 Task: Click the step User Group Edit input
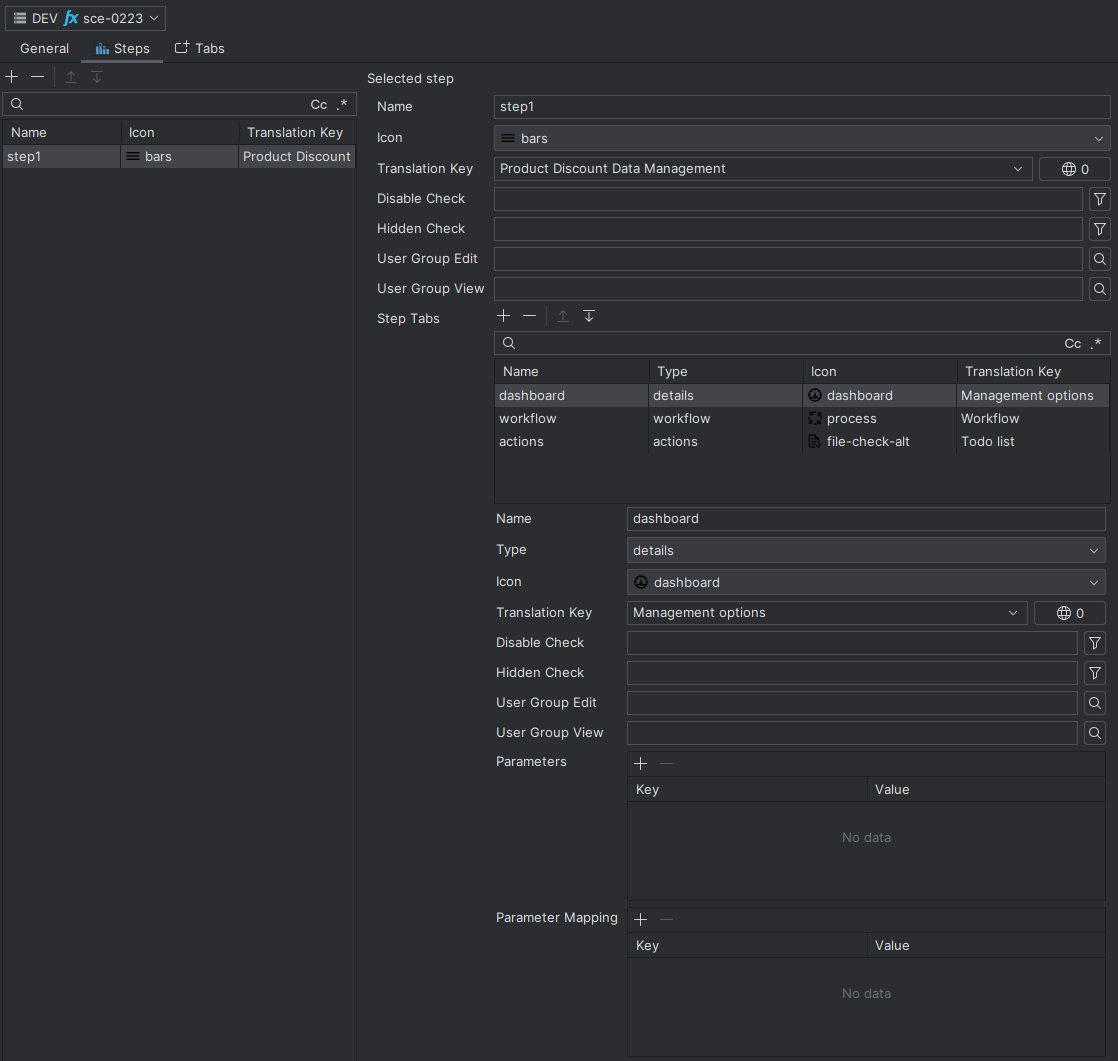point(788,259)
